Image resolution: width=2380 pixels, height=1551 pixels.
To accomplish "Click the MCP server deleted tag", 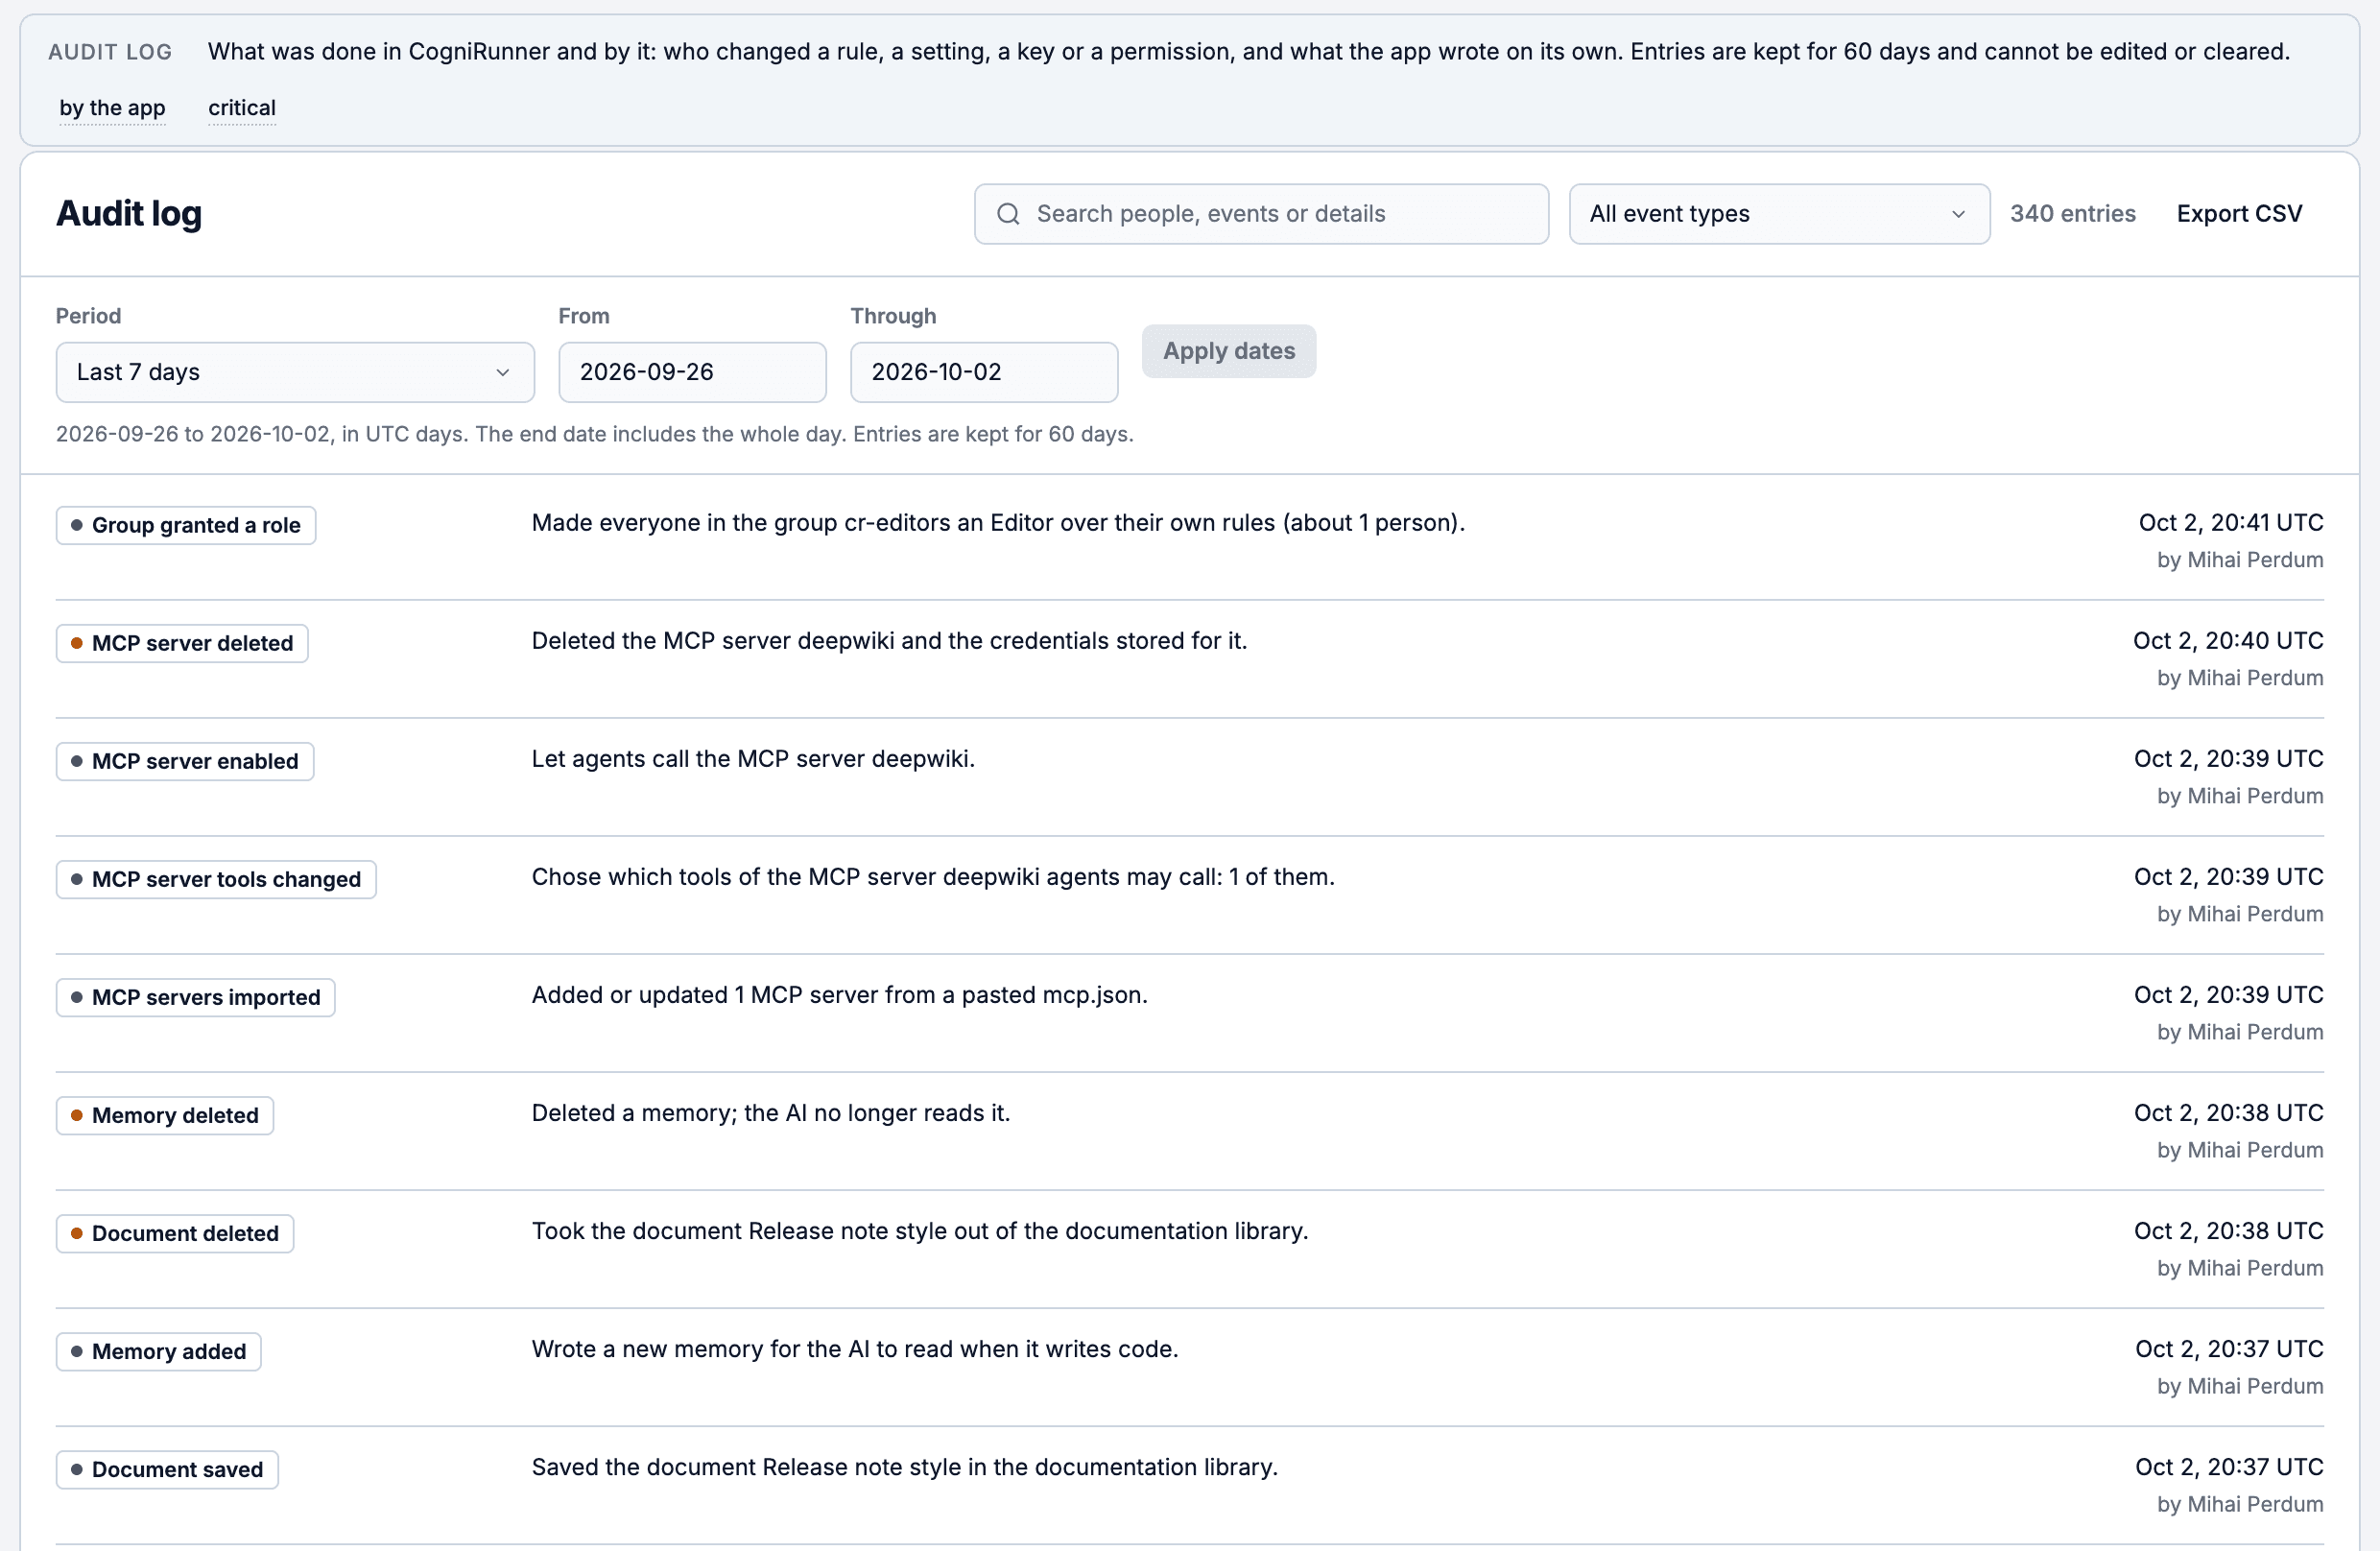I will [182, 643].
